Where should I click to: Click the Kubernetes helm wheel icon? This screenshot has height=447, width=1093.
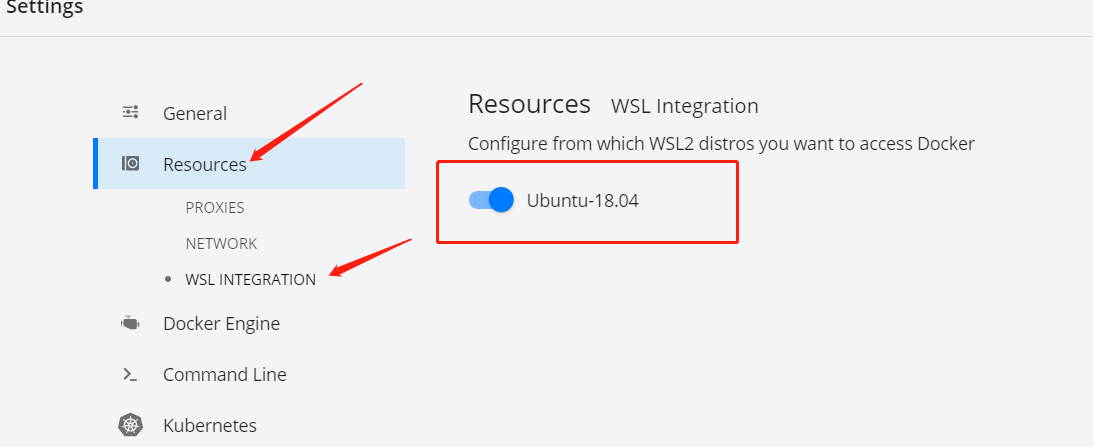click(130, 425)
